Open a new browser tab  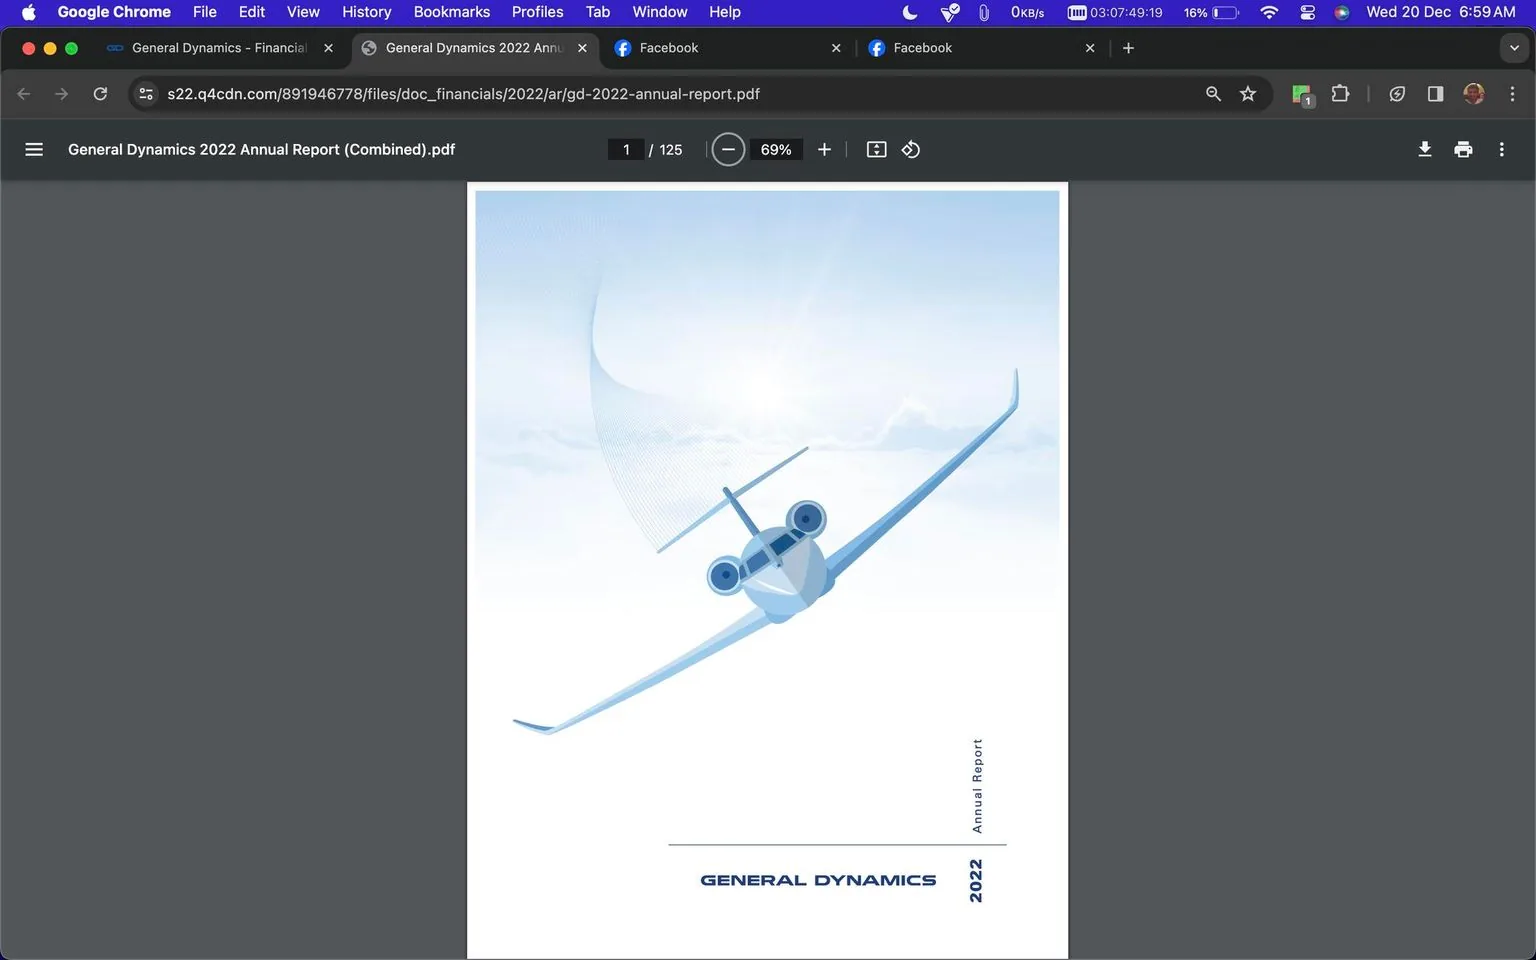pos(1128,47)
